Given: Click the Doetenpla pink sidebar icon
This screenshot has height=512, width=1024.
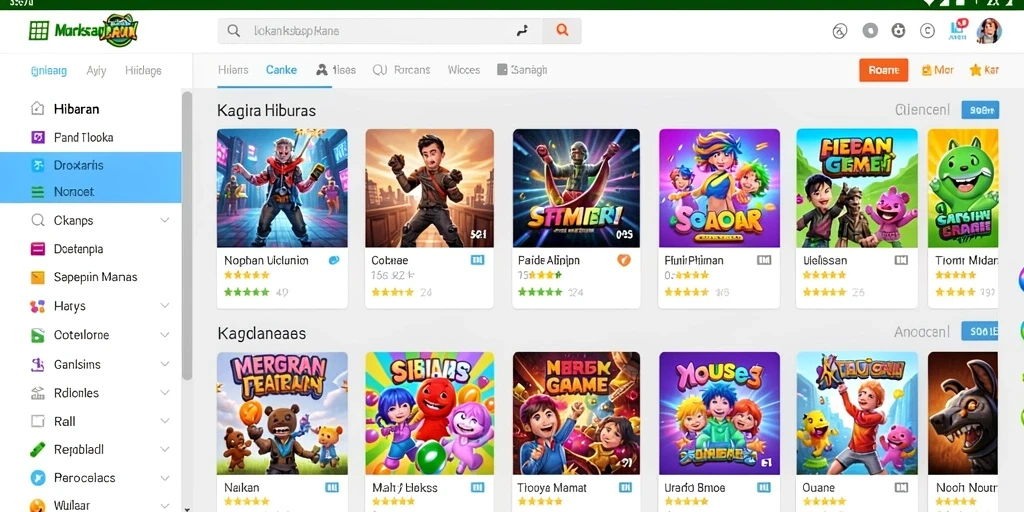Looking at the screenshot, I should [x=38, y=249].
